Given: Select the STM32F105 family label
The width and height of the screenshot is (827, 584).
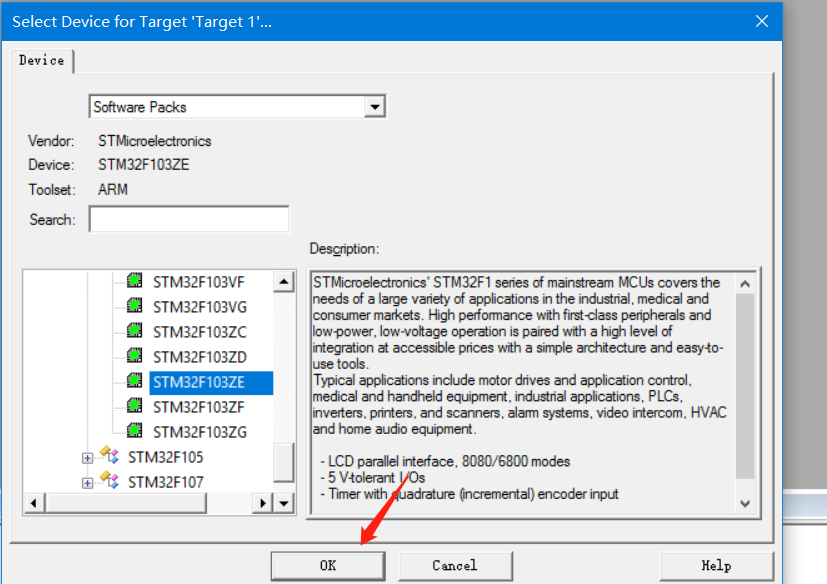Looking at the screenshot, I should tap(166, 457).
